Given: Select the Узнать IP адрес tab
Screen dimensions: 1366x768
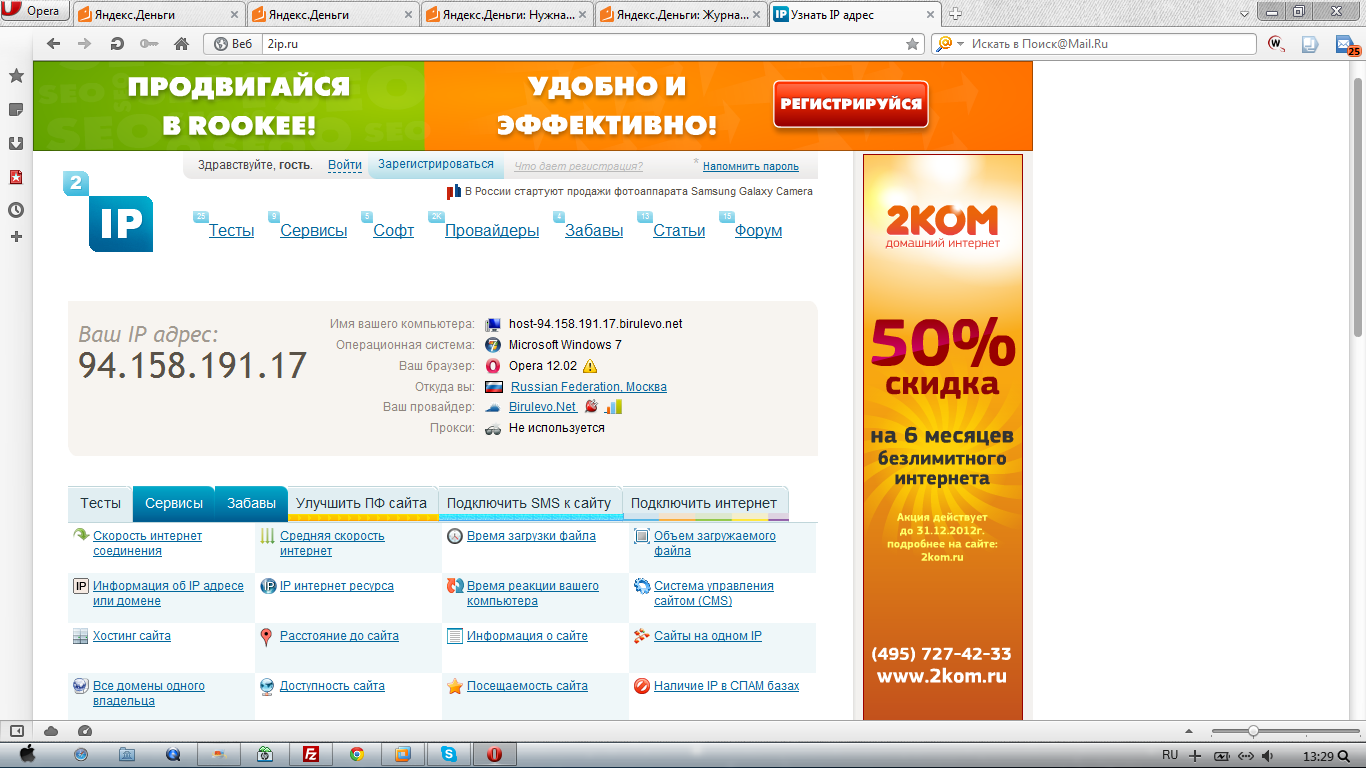Looking at the screenshot, I should coord(855,14).
